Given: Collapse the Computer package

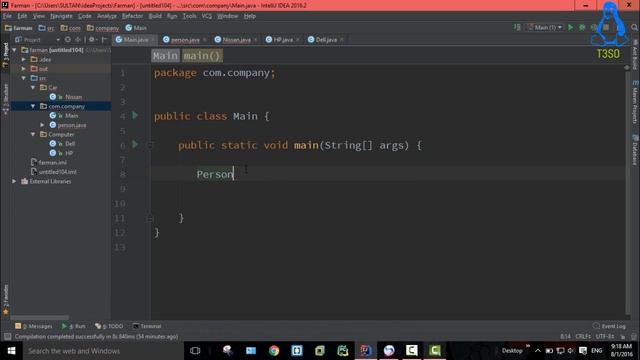Looking at the screenshot, I should click(33, 134).
